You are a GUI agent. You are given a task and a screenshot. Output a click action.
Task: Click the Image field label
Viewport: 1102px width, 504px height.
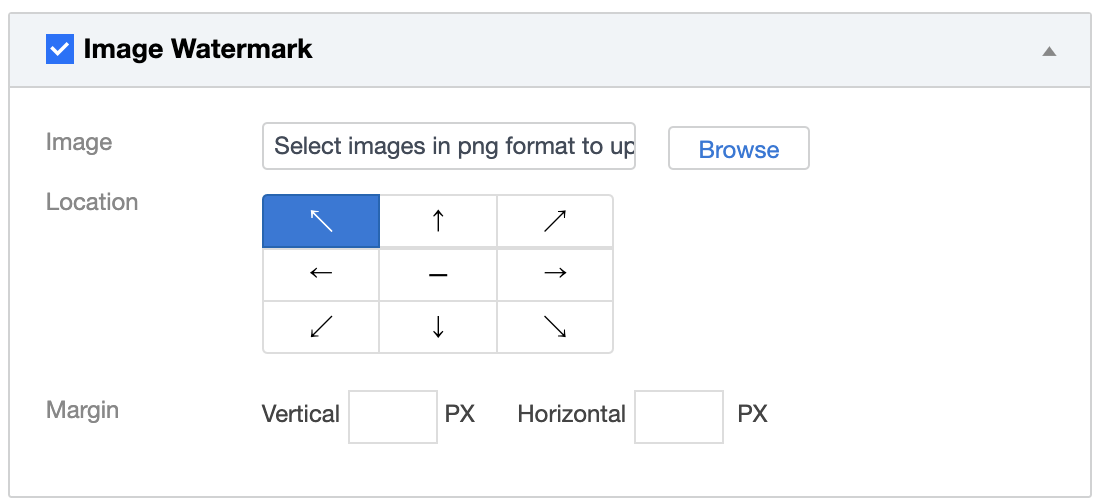[x=79, y=142]
